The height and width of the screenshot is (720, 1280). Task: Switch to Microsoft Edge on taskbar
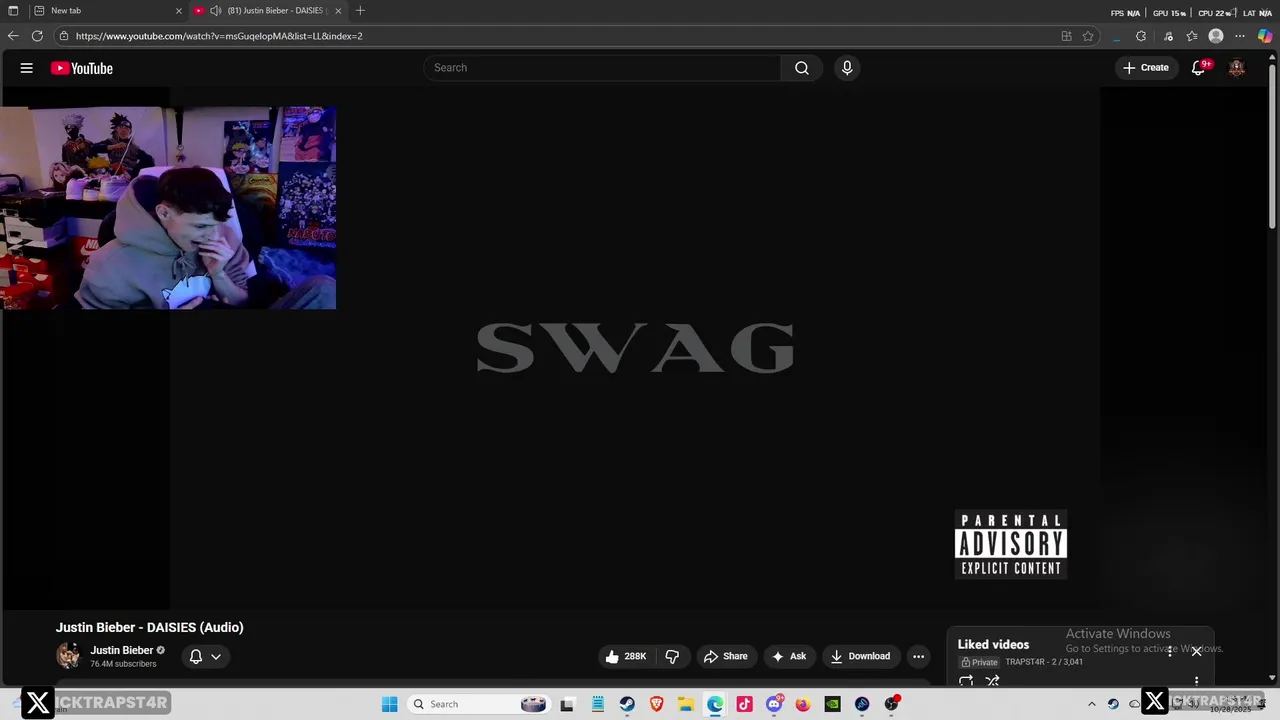(x=715, y=704)
